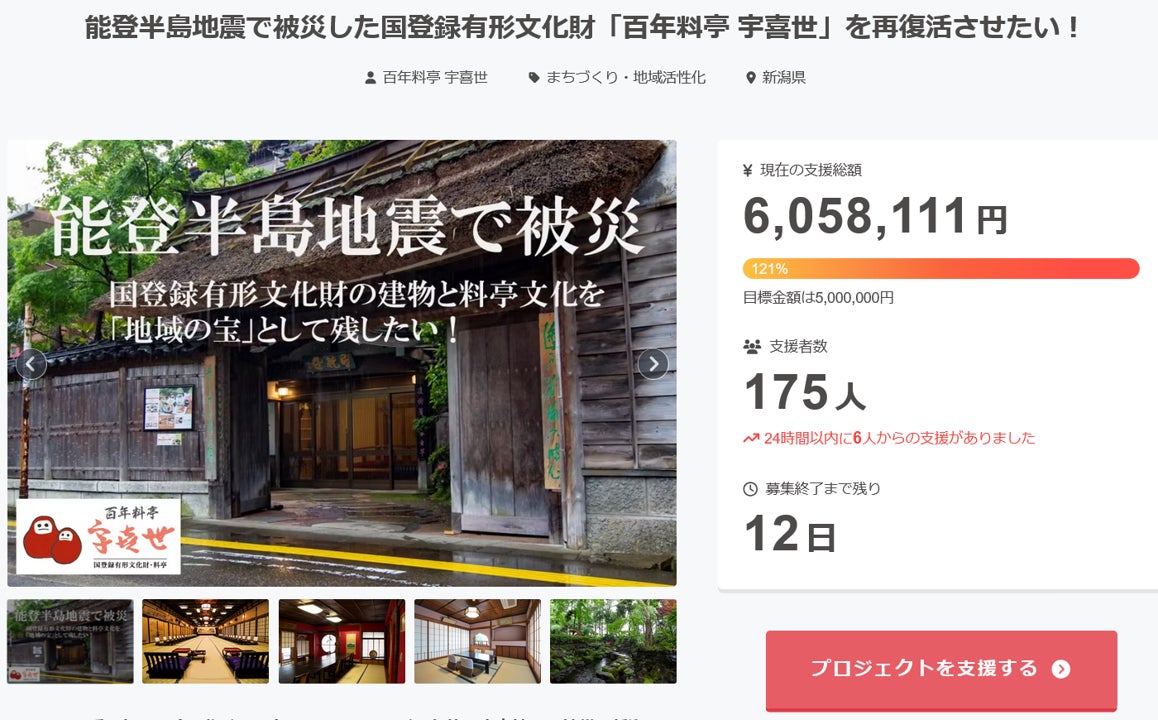Click the arrow icon inside プロジェクトを支援する button
Viewport: 1158px width, 720px height.
point(1061,669)
